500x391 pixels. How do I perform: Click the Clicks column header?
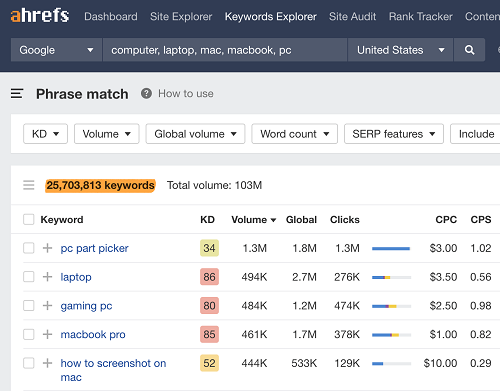tap(345, 220)
